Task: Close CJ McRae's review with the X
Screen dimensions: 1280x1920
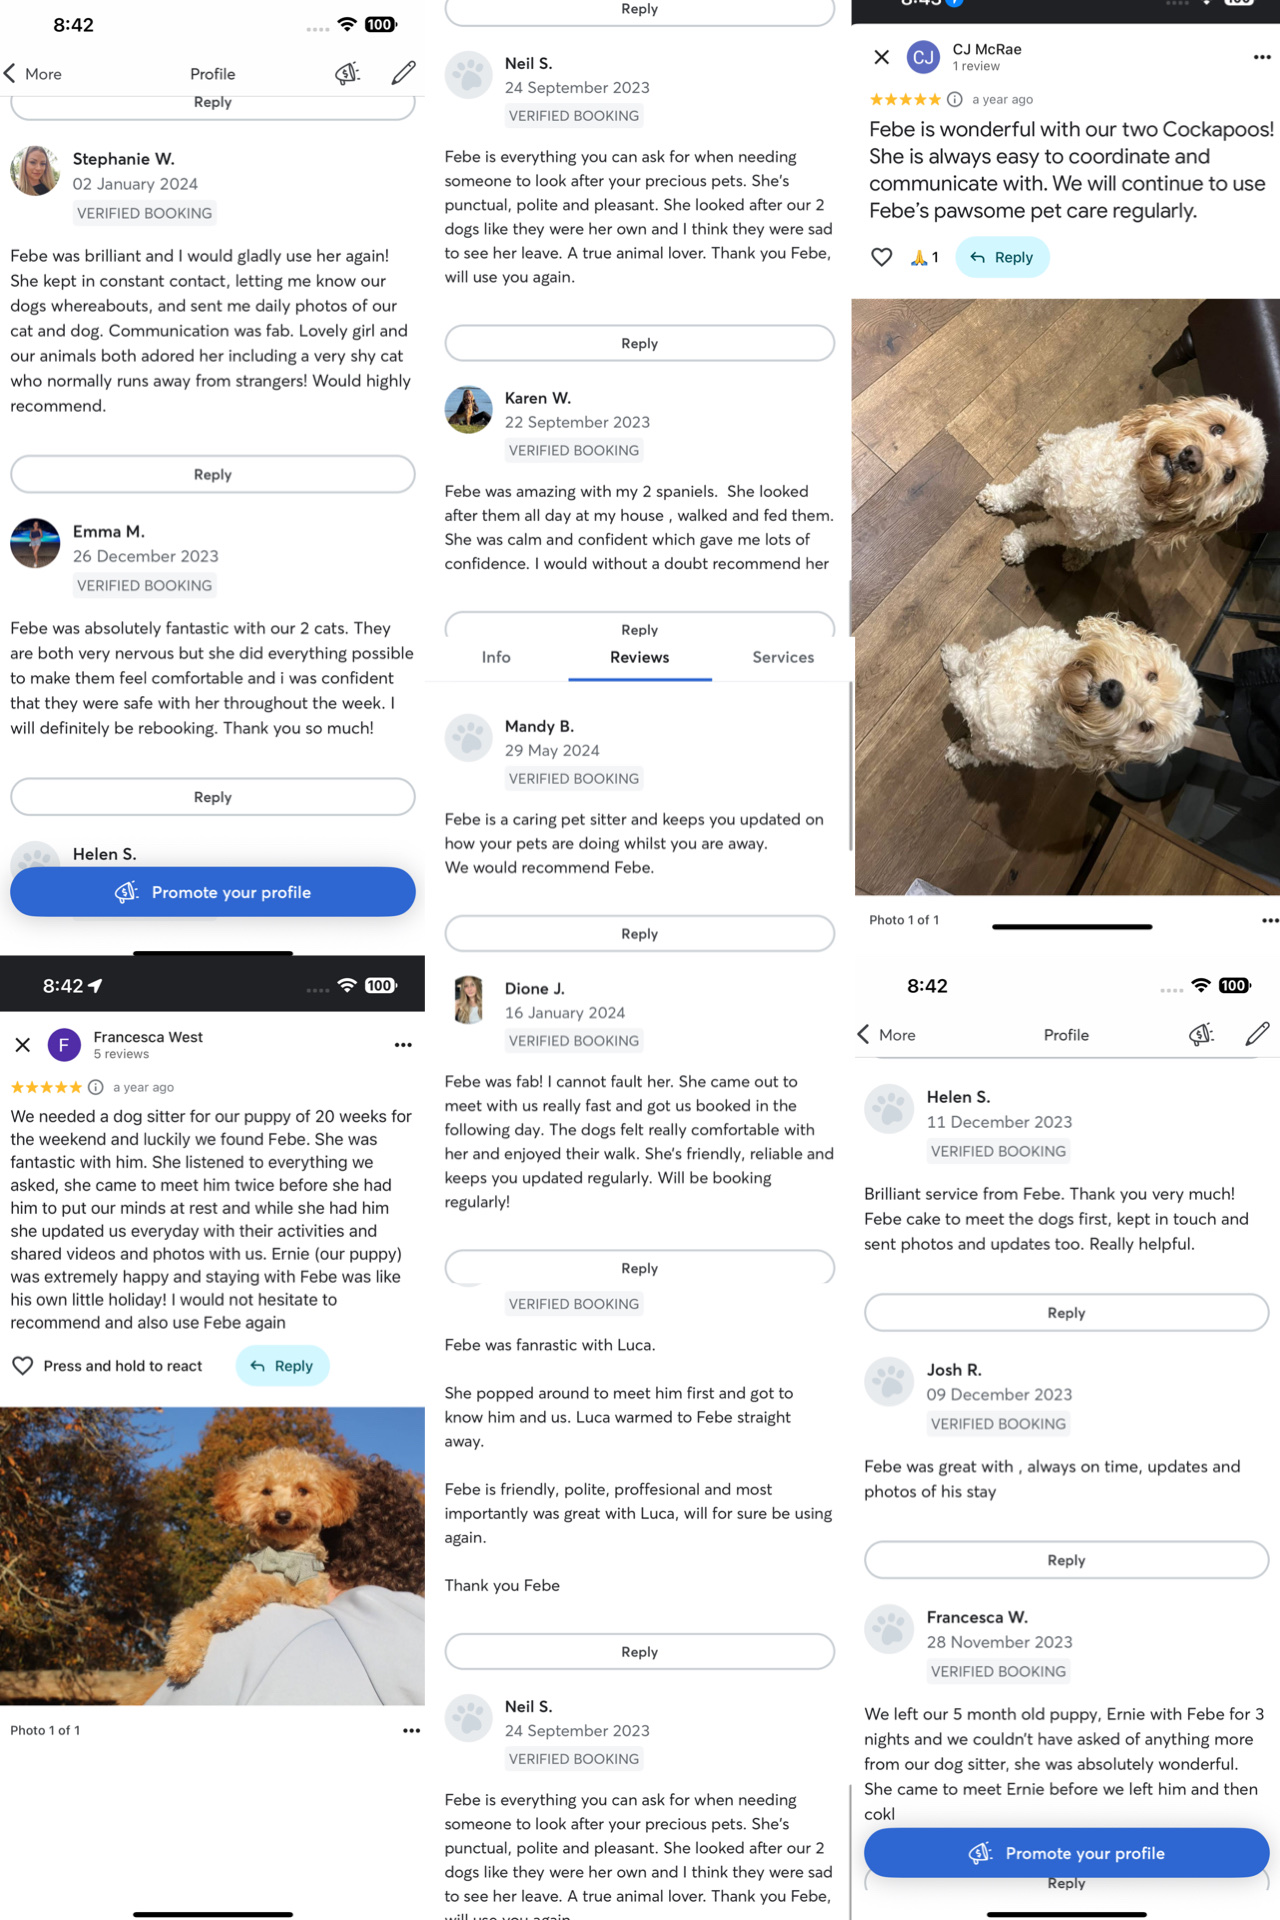Action: pyautogui.click(x=881, y=57)
